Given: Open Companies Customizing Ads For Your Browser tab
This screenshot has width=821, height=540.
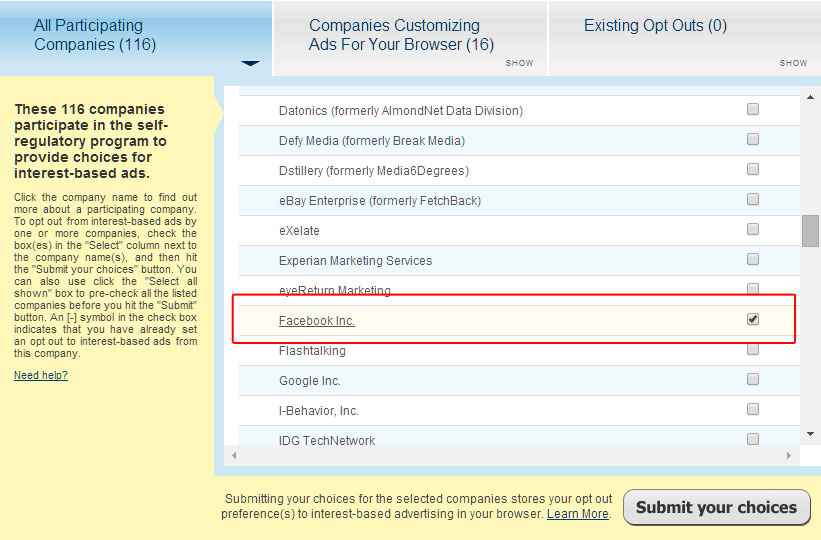Looking at the screenshot, I should (410, 38).
